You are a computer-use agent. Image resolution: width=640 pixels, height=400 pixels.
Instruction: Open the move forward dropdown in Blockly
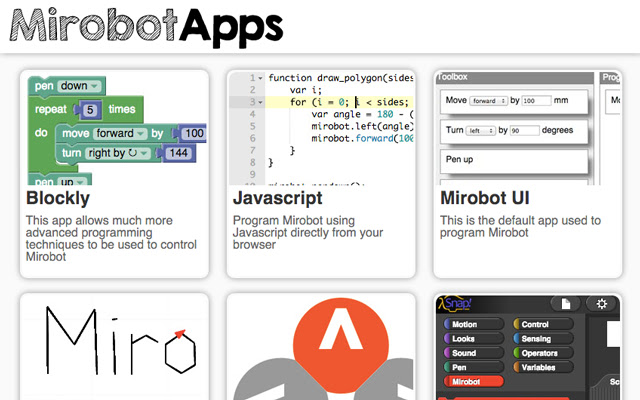tap(120, 133)
